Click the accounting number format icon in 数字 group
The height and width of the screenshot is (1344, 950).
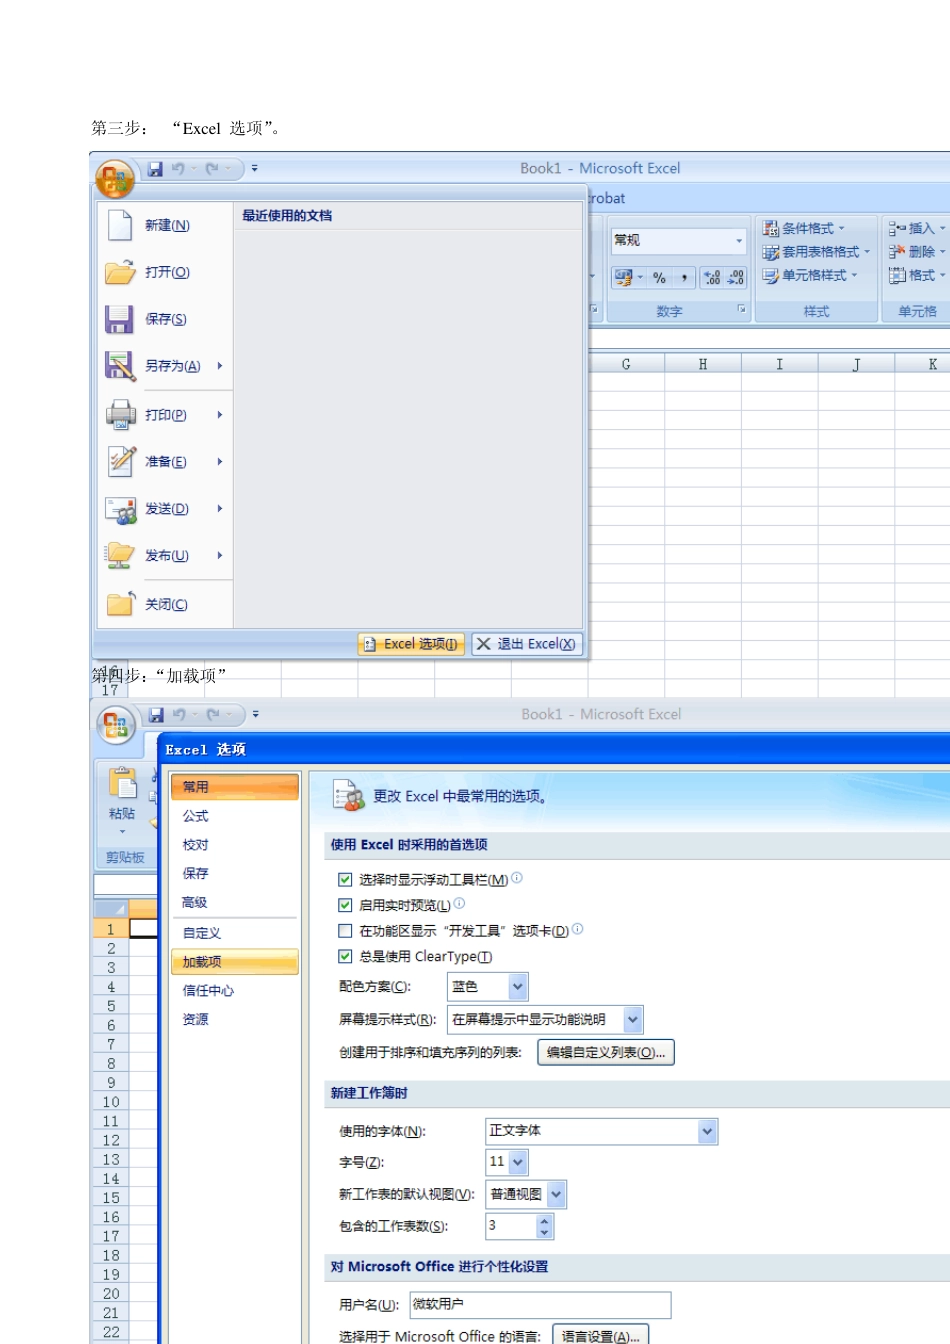(x=623, y=277)
